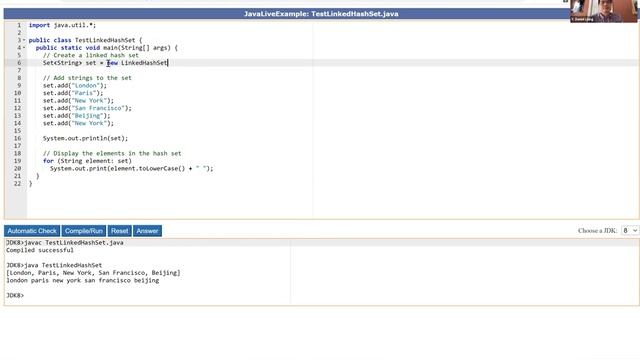The width and height of the screenshot is (640, 360).
Task: Click the javac TestLinkedHashSet.java console line
Action: pos(64,242)
